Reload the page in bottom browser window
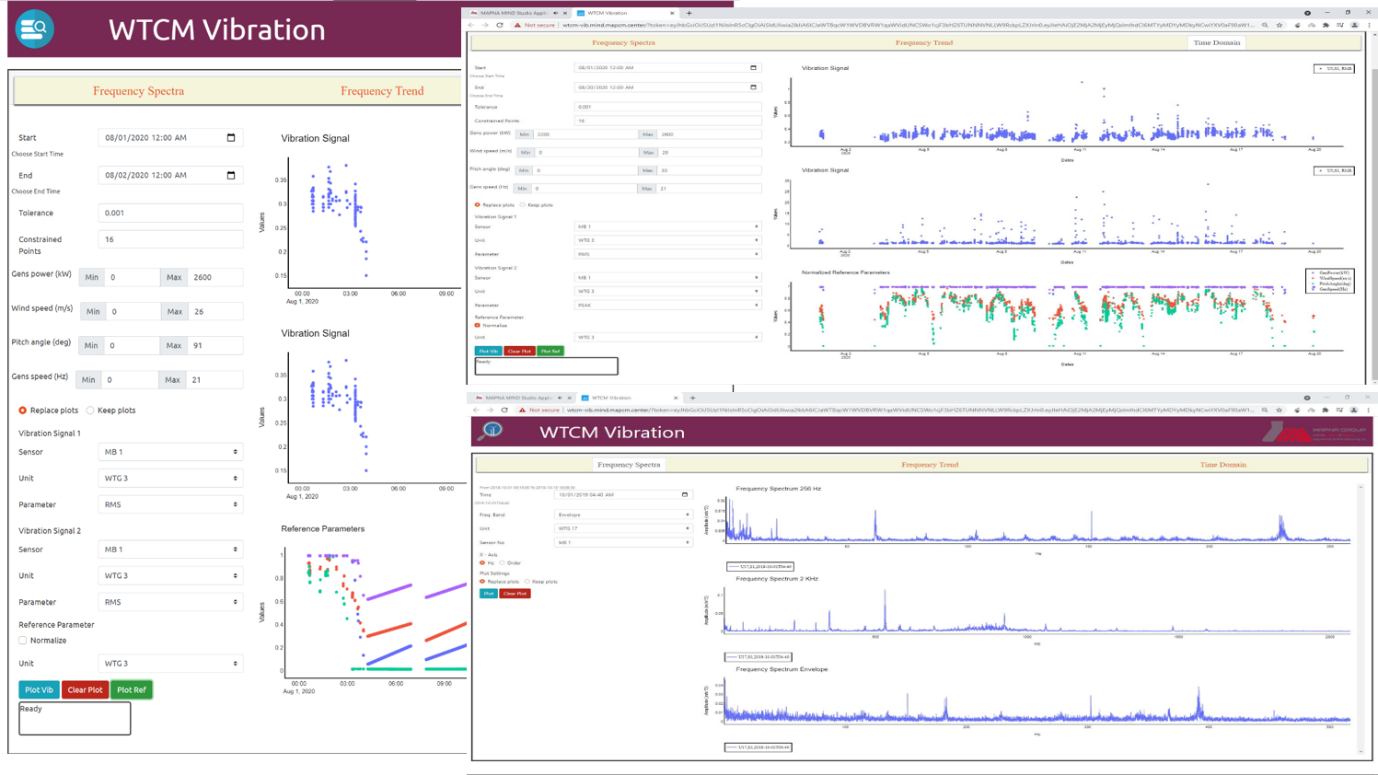Screen dimensions: 1378x775 (505, 410)
